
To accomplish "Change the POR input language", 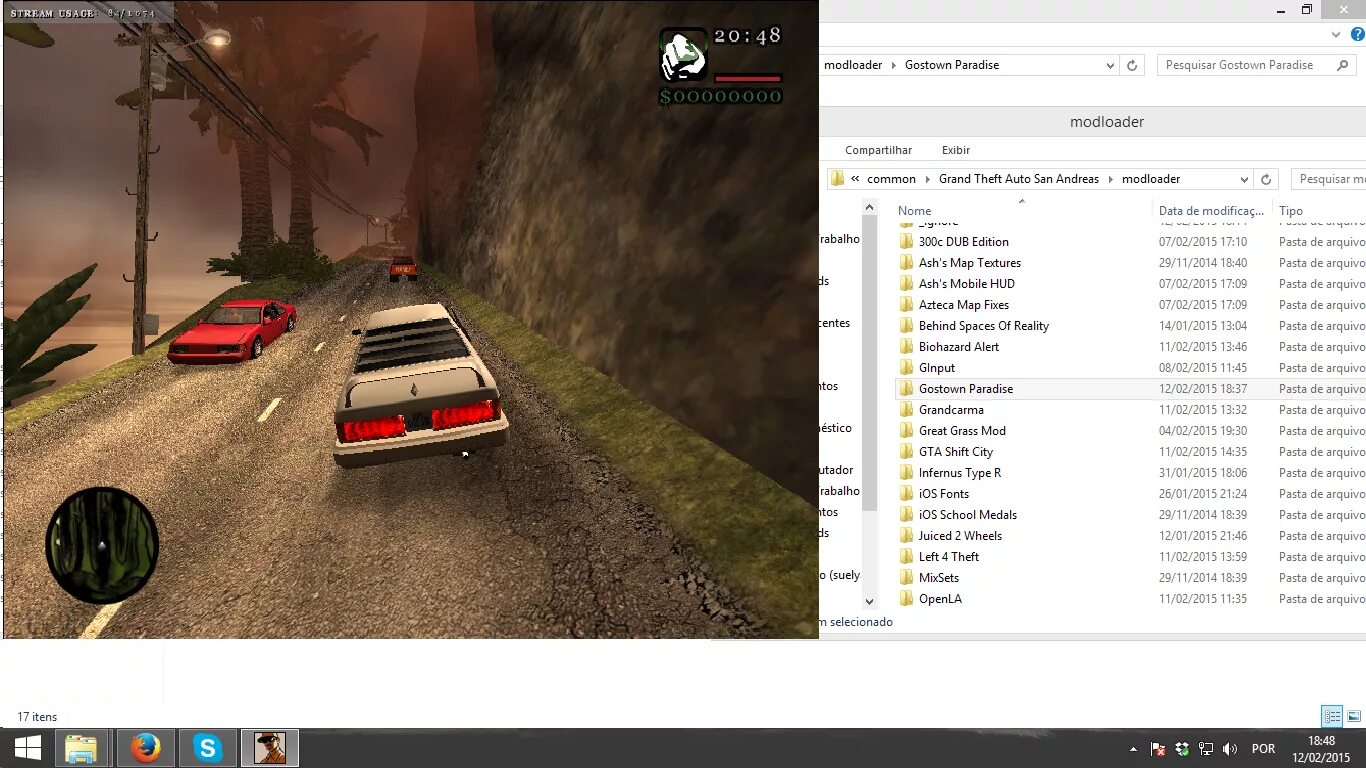I will click(x=1264, y=749).
